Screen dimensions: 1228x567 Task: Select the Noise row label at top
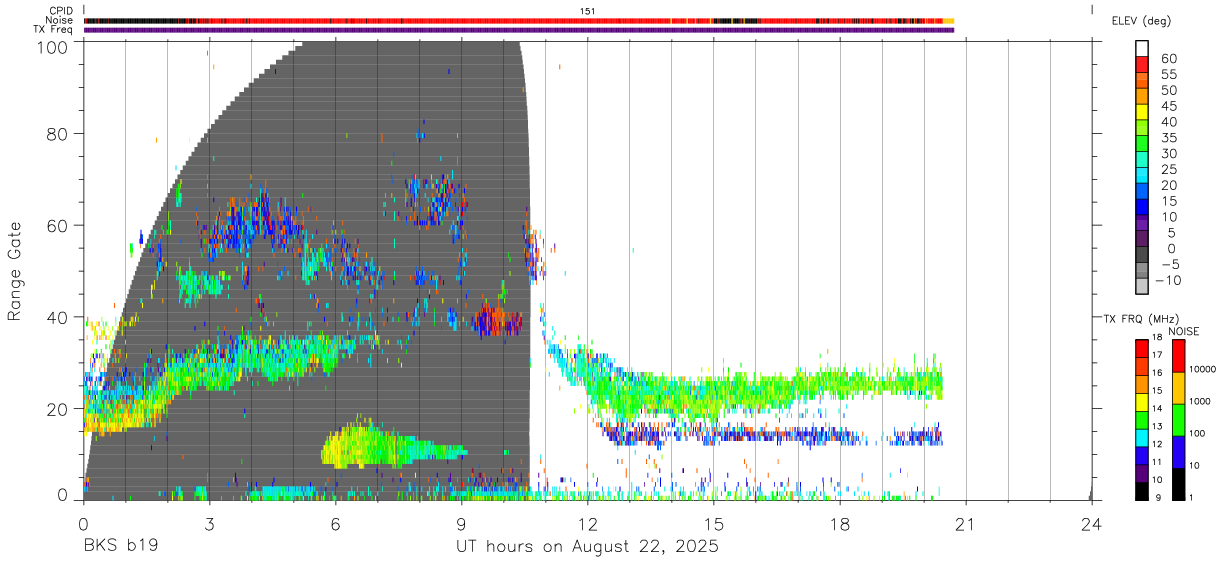[x=60, y=20]
